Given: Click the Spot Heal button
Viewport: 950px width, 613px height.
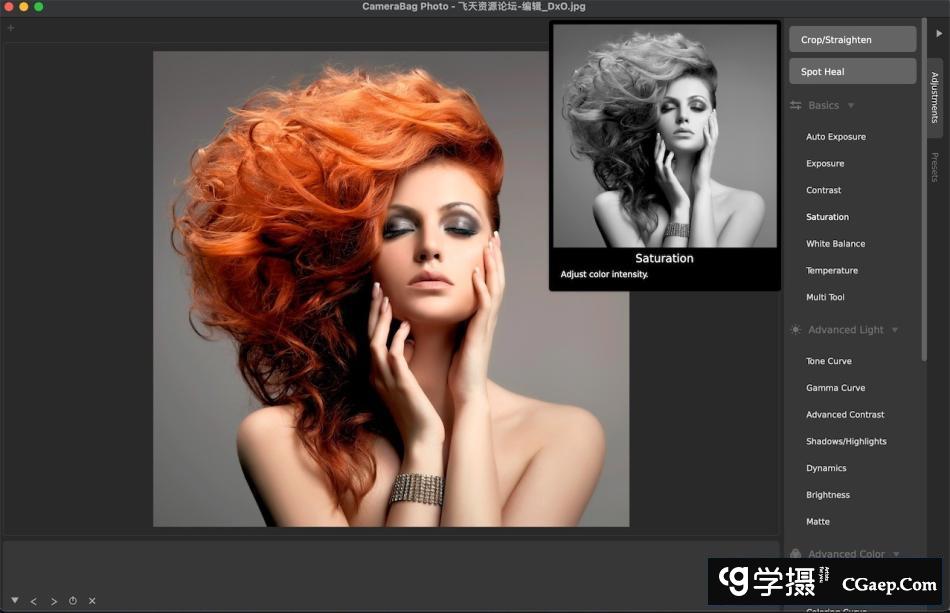Looking at the screenshot, I should point(852,72).
